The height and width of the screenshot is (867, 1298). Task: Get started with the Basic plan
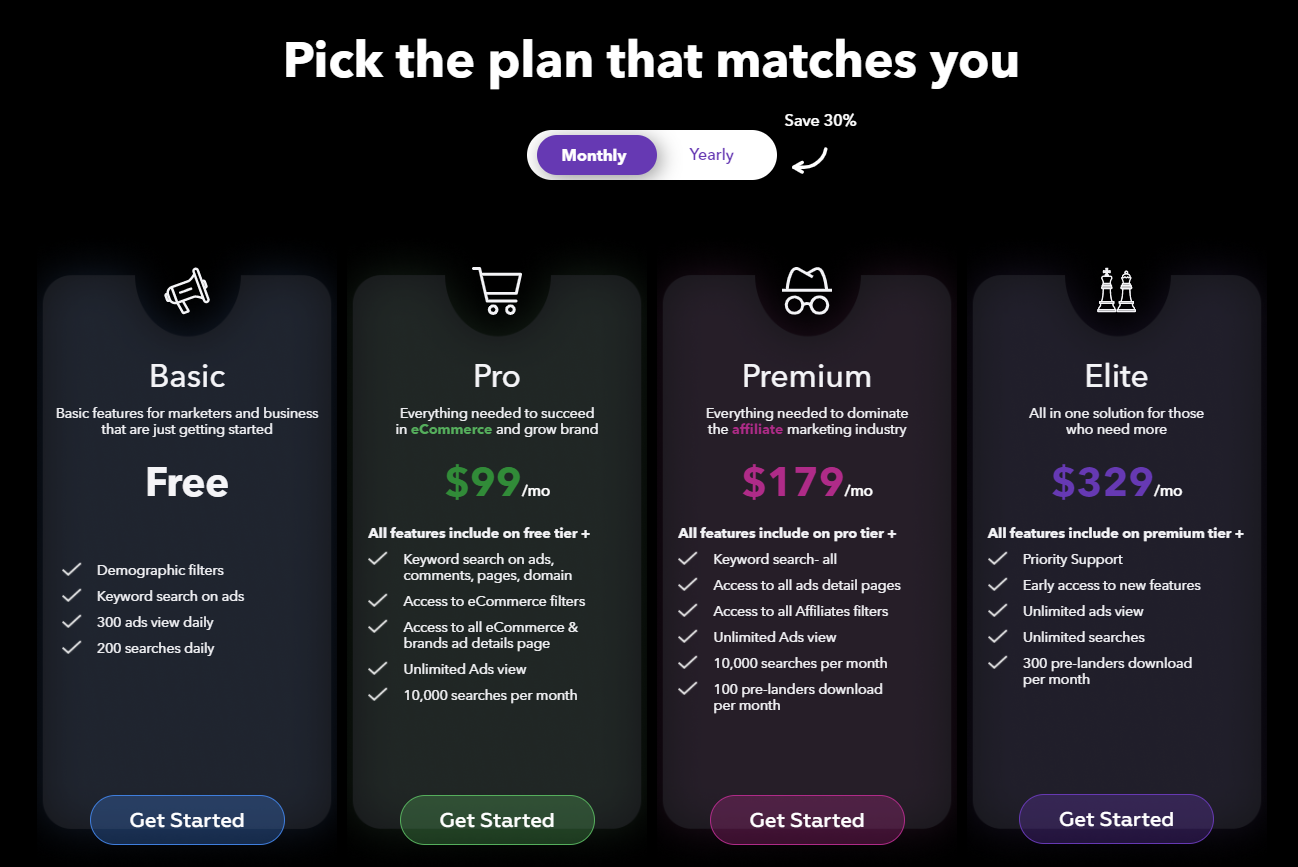point(187,820)
